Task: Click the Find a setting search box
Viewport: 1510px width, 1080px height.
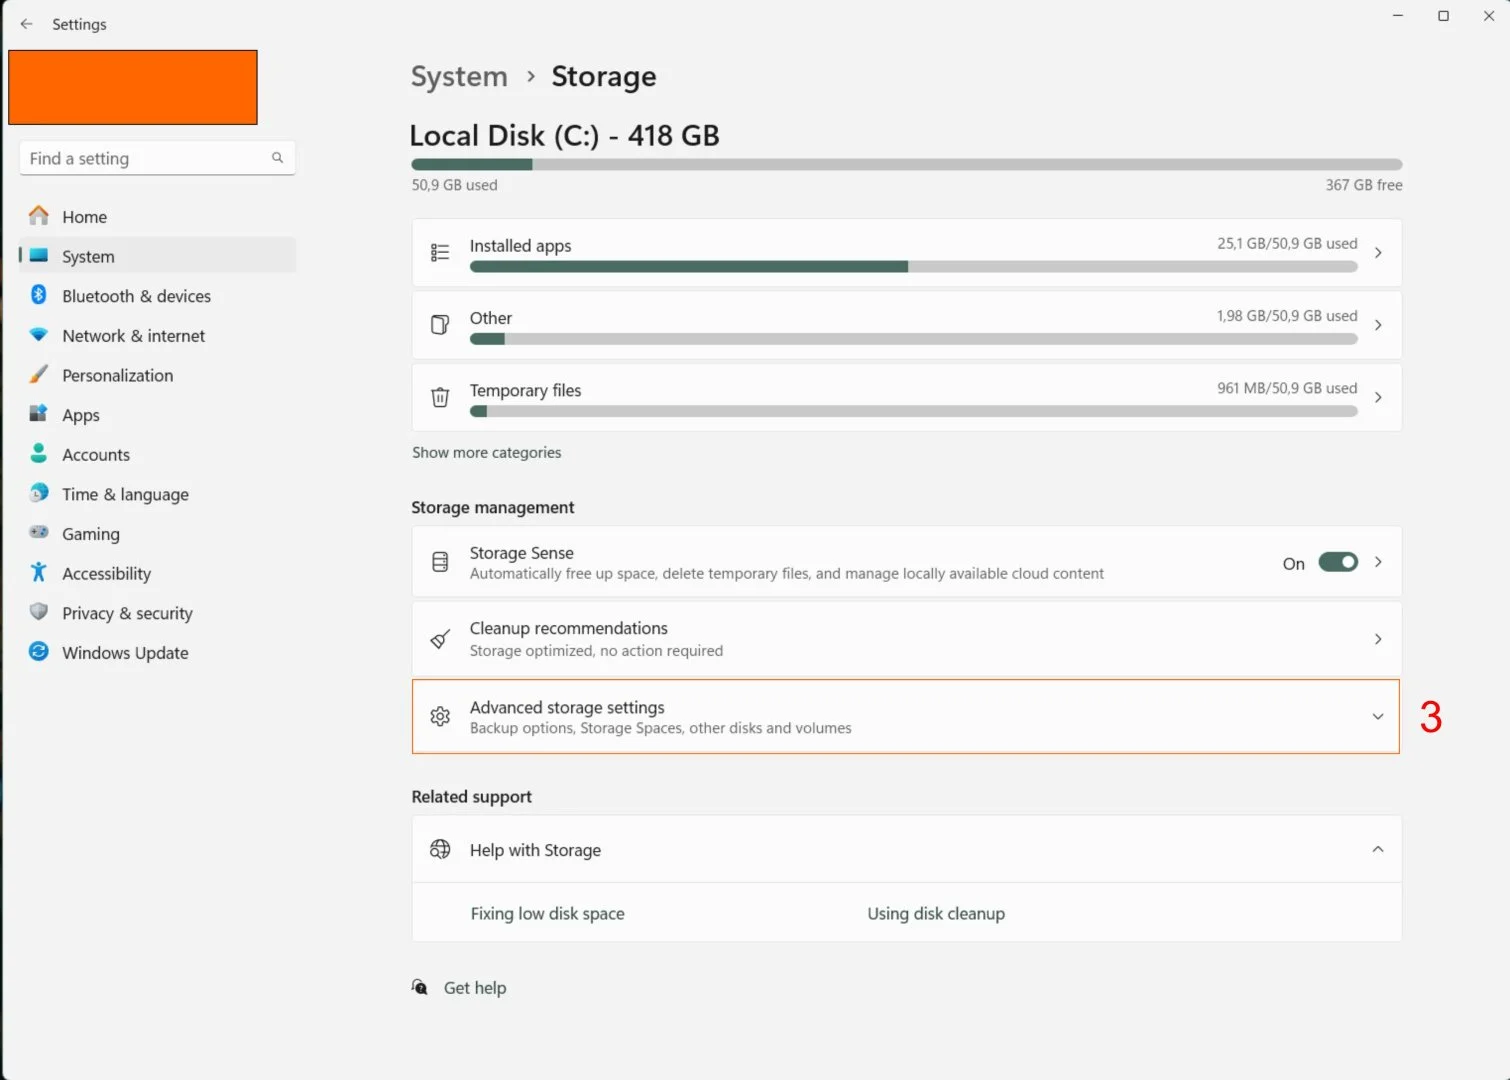Action: pos(157,158)
